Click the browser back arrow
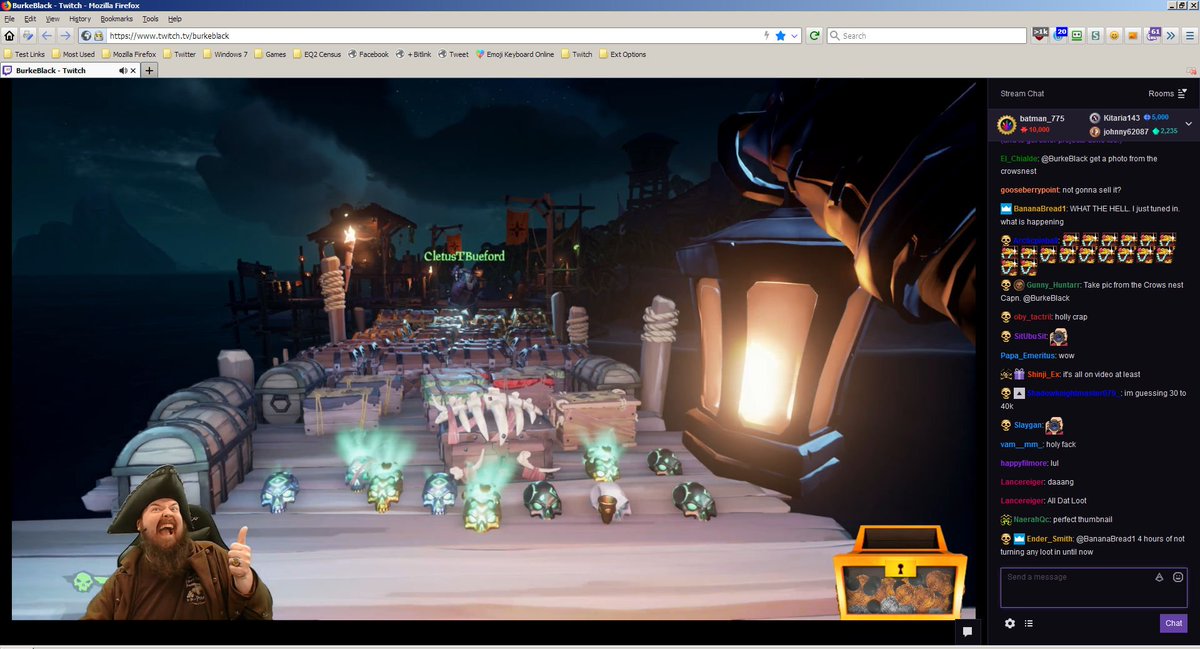Viewport: 1200px width, 649px height. (x=46, y=36)
